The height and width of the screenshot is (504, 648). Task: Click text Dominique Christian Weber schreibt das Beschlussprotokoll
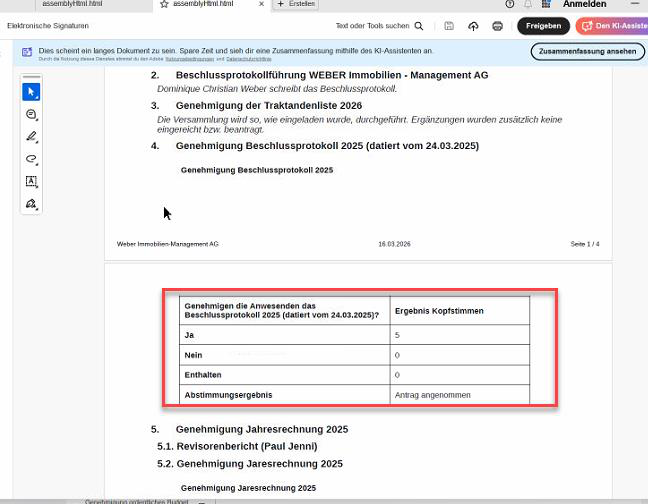[x=277, y=89]
